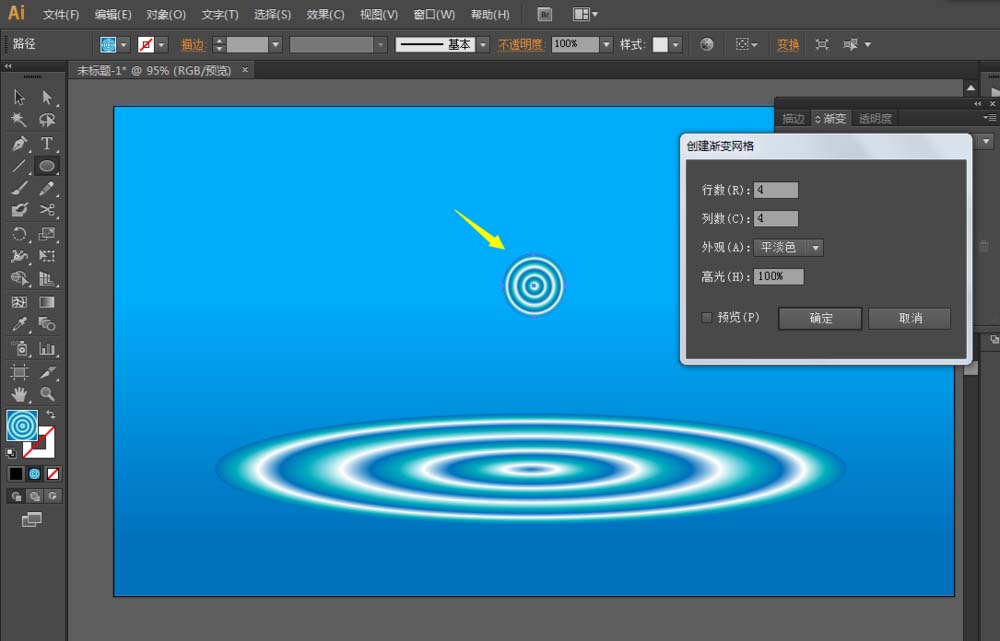Select the Eyedropper tool

click(x=19, y=324)
